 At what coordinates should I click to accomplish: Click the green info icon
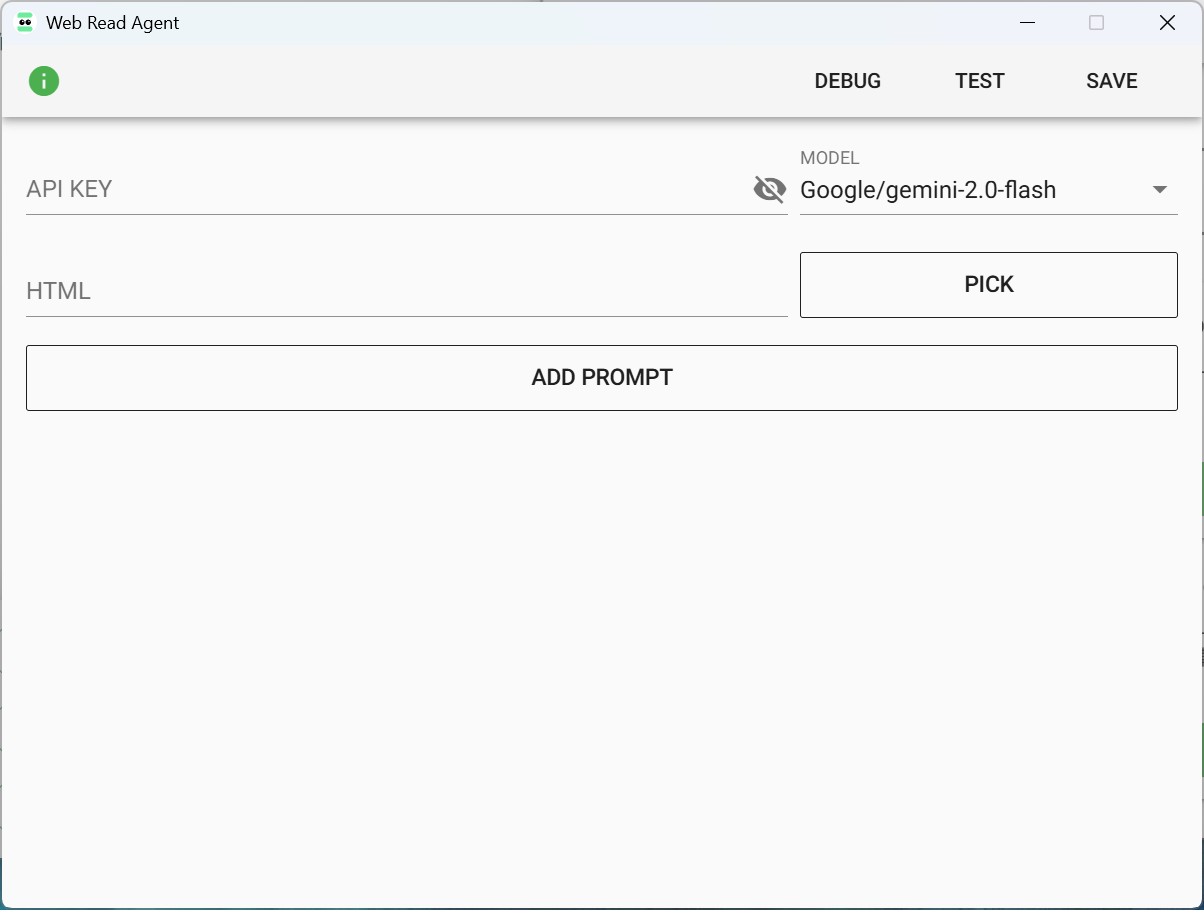(44, 81)
